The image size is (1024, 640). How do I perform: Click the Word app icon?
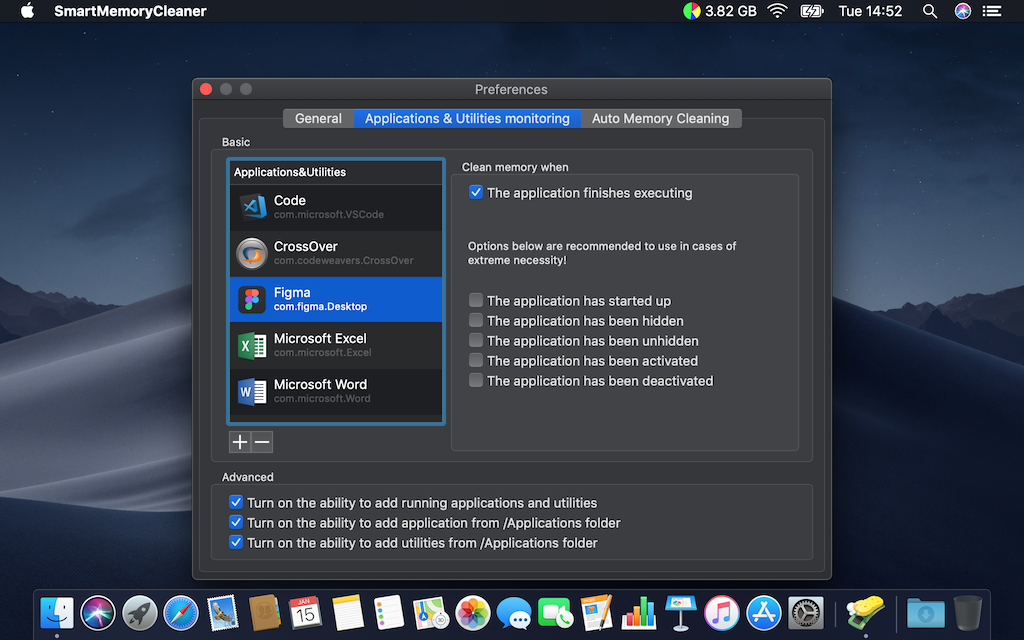252,392
